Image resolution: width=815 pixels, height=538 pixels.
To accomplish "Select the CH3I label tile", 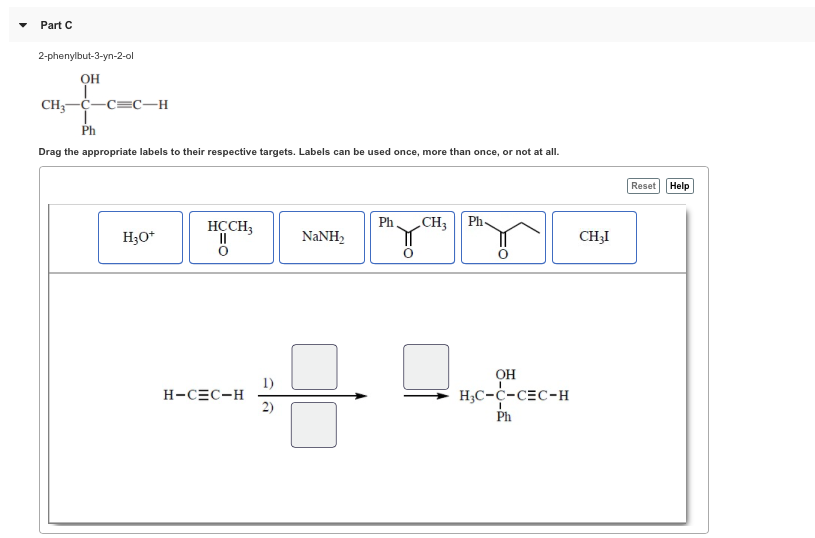I will 595,237.
